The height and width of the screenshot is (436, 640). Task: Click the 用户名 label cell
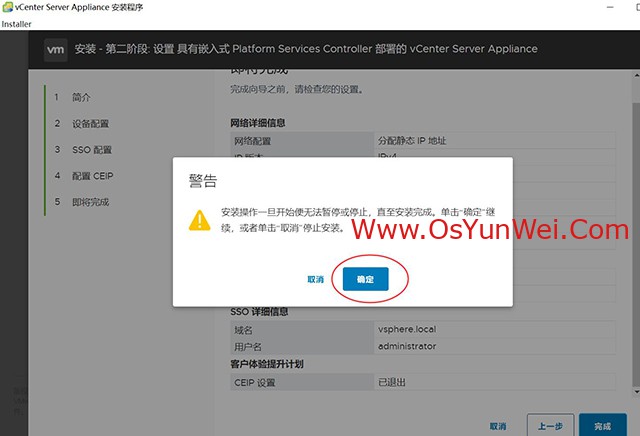[x=302, y=347]
